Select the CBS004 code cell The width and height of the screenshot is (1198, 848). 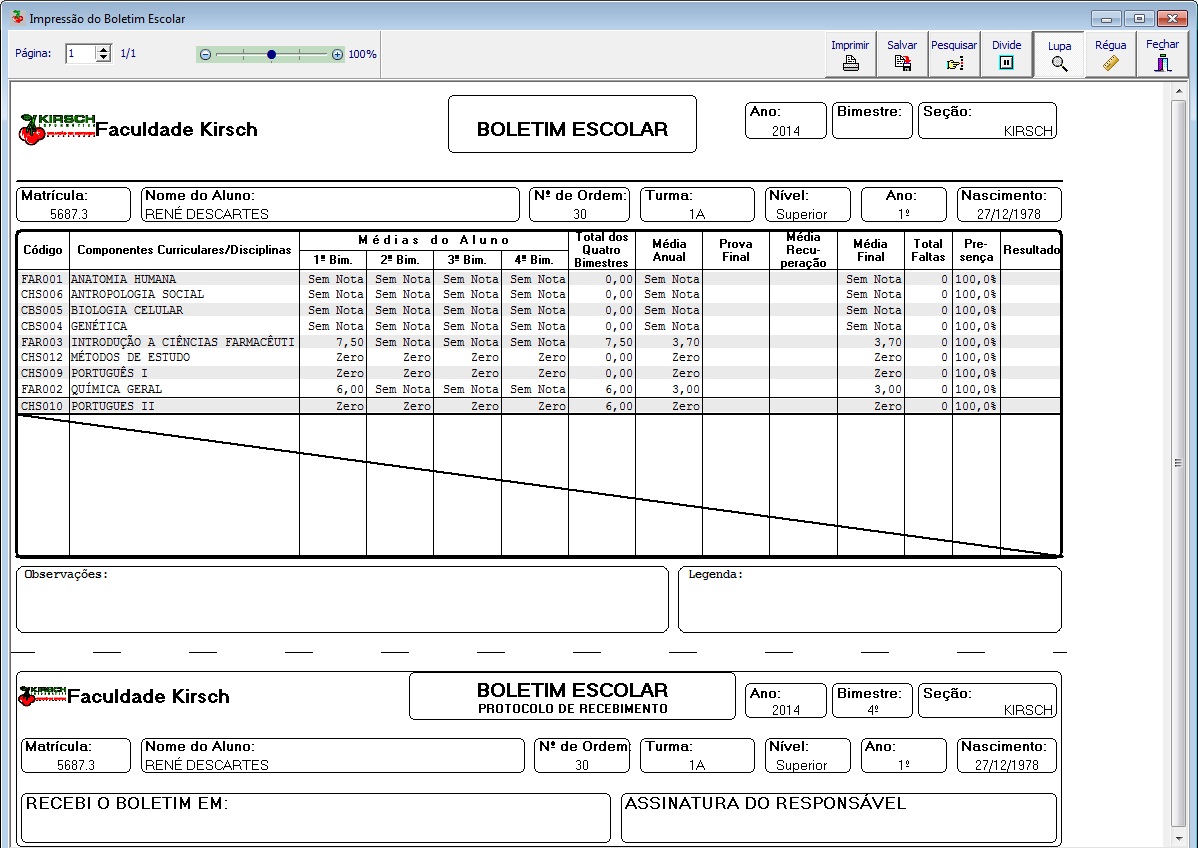coord(42,326)
